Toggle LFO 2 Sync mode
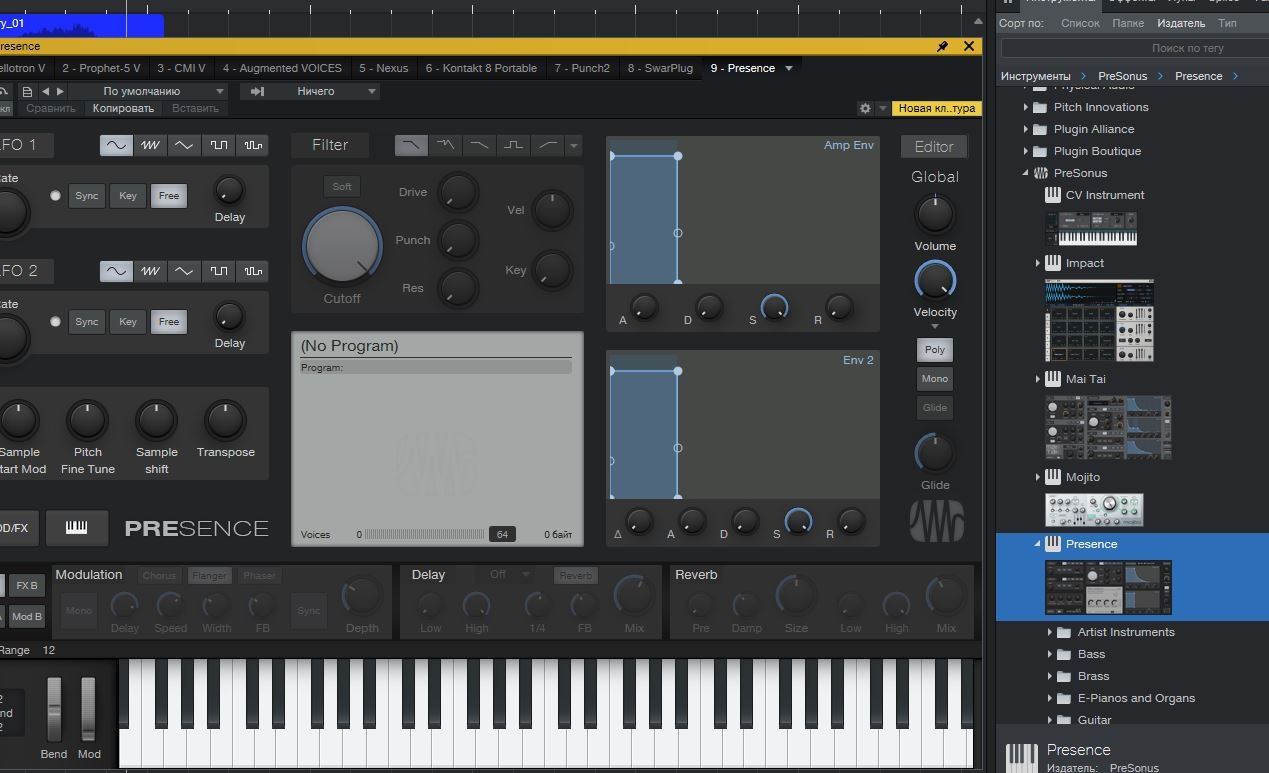Screen dimensions: 1269x773 (87, 322)
